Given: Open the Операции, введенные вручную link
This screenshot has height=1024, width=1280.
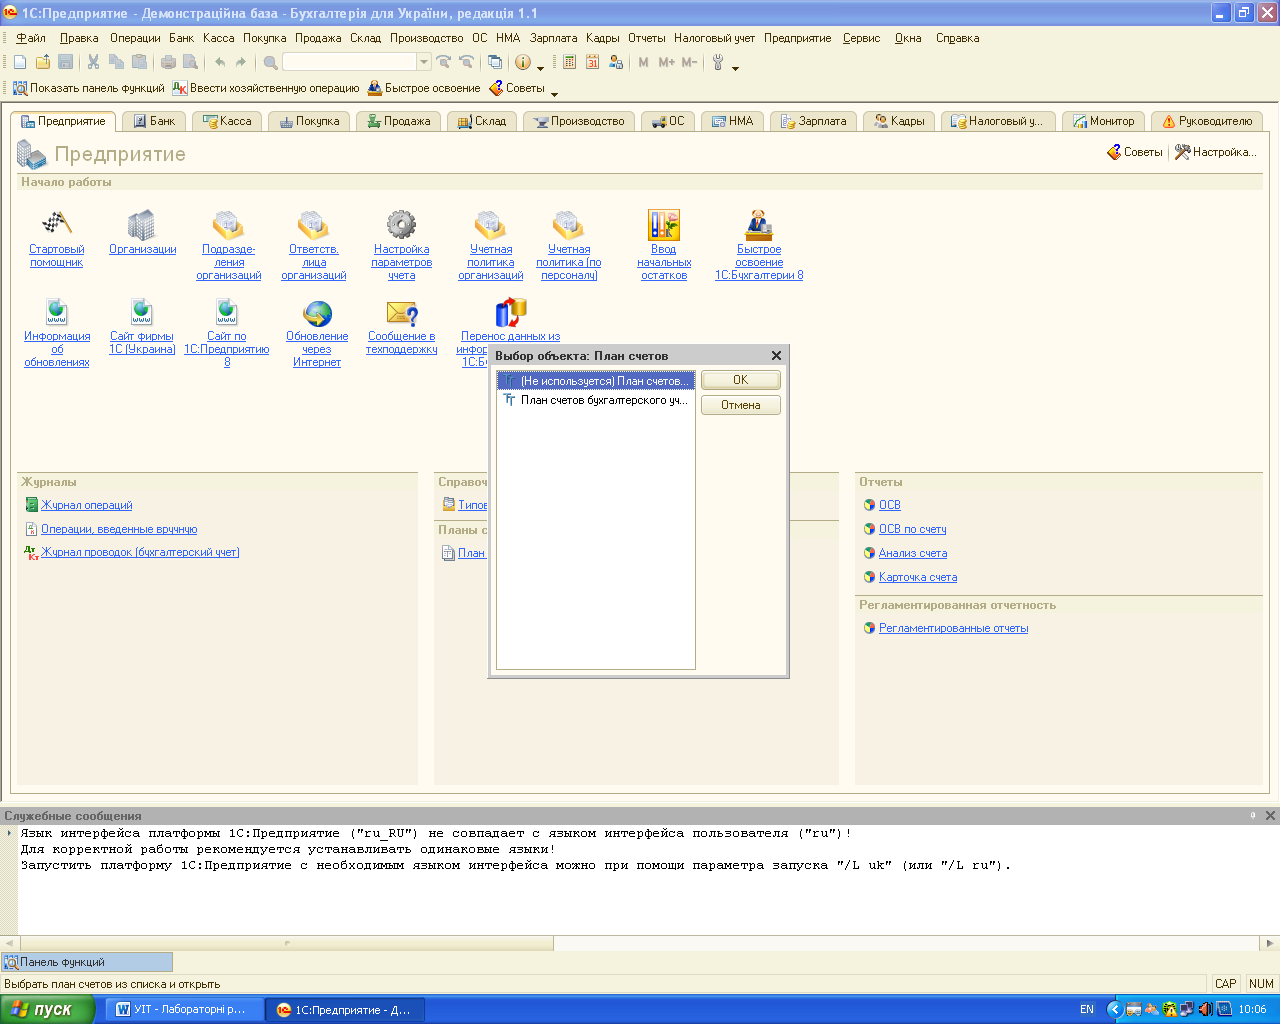Looking at the screenshot, I should [119, 529].
